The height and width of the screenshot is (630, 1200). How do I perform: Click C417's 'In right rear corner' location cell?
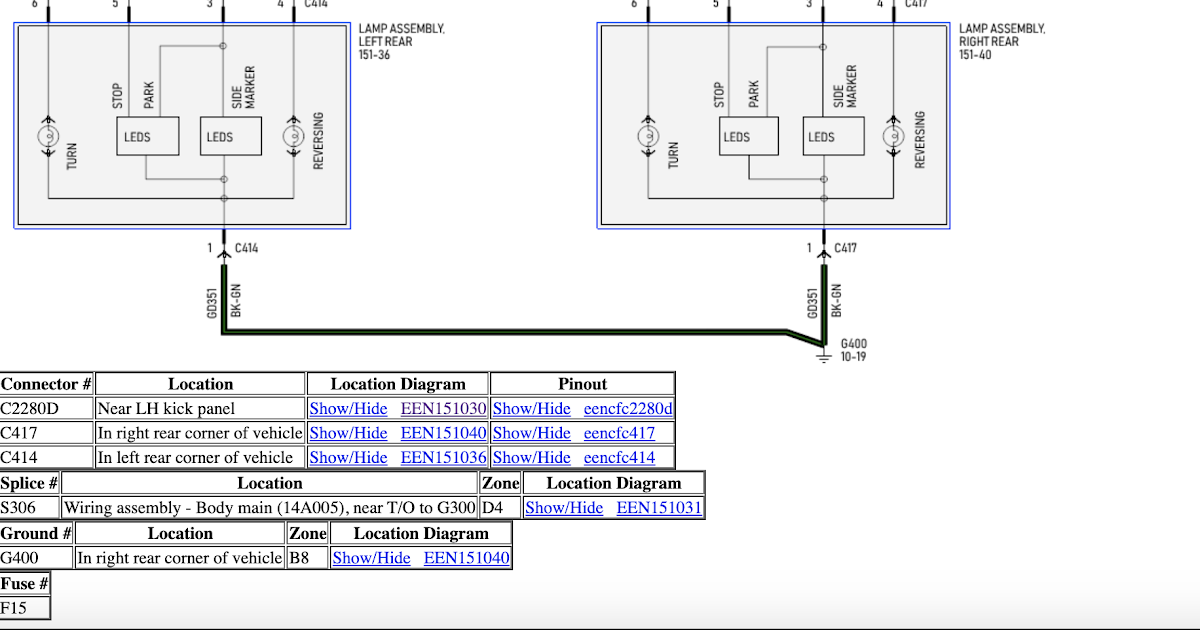200,433
